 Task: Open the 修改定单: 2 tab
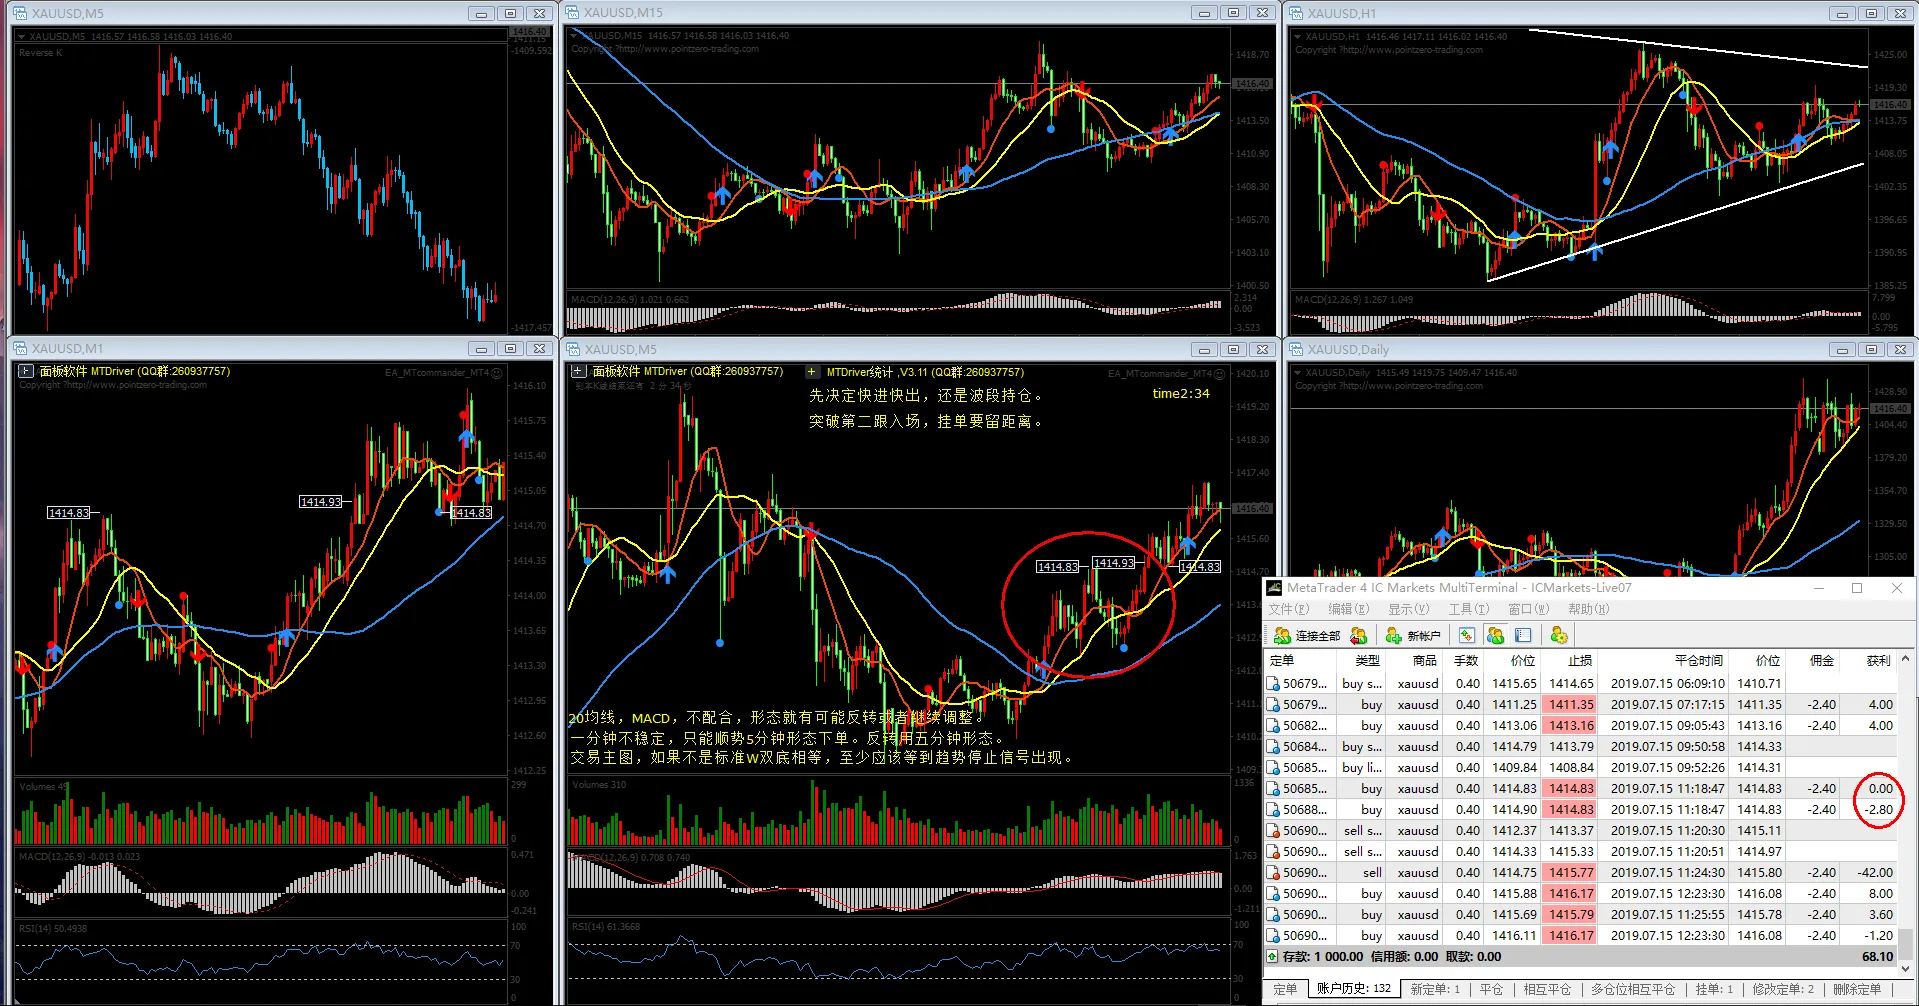(1782, 989)
